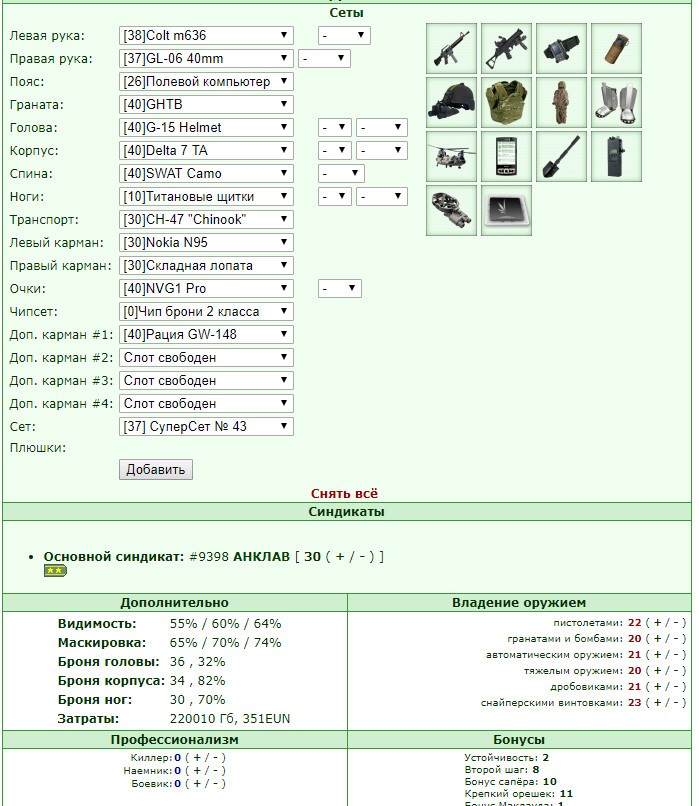The height and width of the screenshot is (806, 699).
Task: Open the extra pocket #4 dropdown
Action: tap(206, 404)
